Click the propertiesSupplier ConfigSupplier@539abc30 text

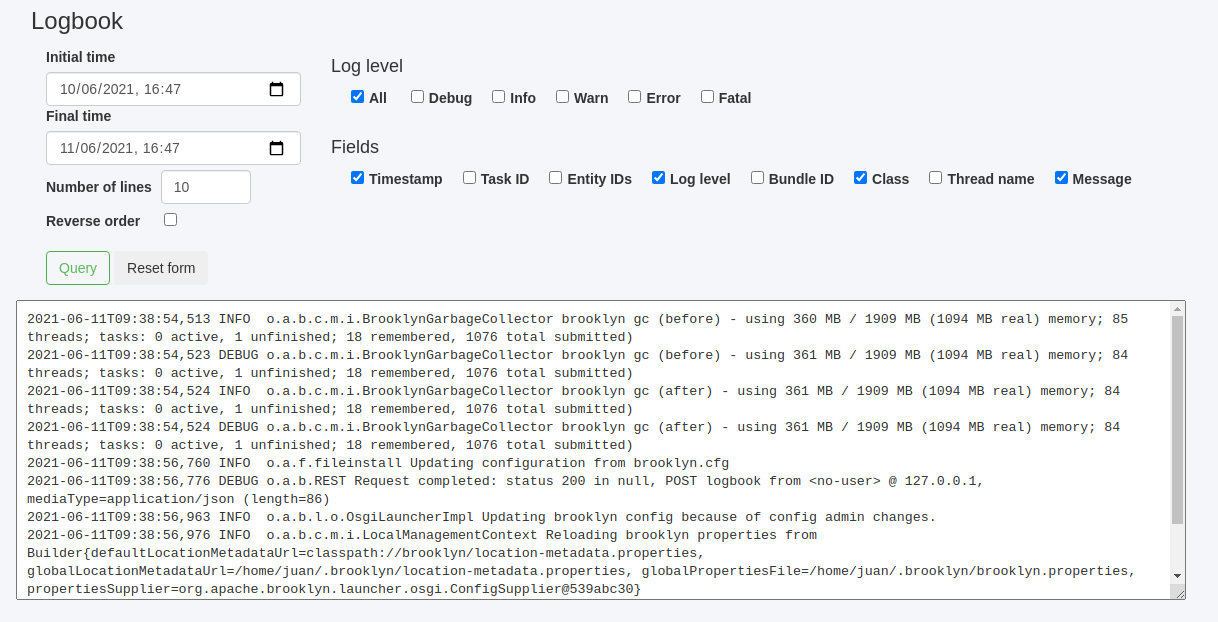(334, 589)
